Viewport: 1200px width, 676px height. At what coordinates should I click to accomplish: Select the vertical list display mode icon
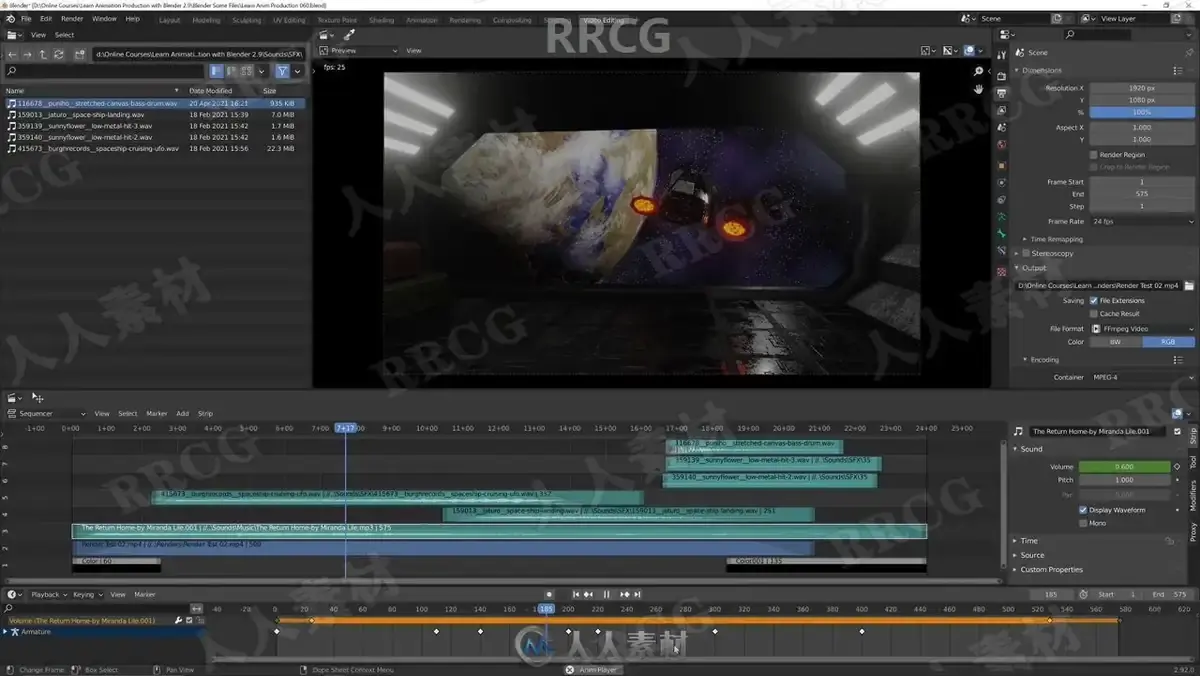pos(217,71)
